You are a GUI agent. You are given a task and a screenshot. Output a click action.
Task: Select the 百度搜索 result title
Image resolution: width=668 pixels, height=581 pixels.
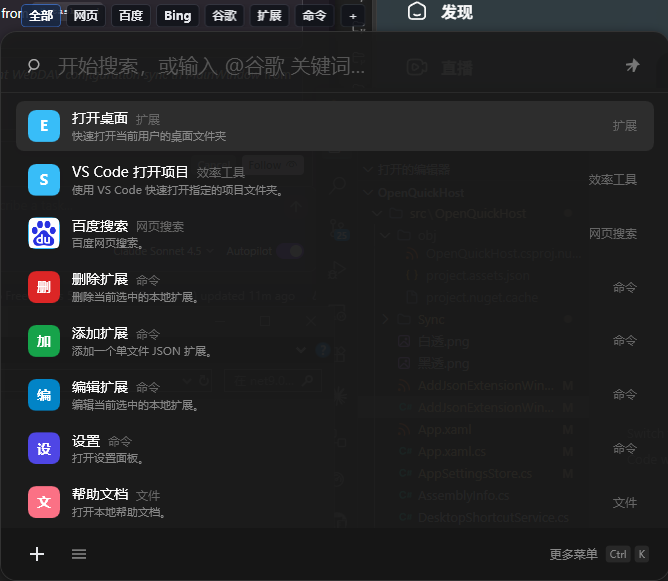coord(100,226)
